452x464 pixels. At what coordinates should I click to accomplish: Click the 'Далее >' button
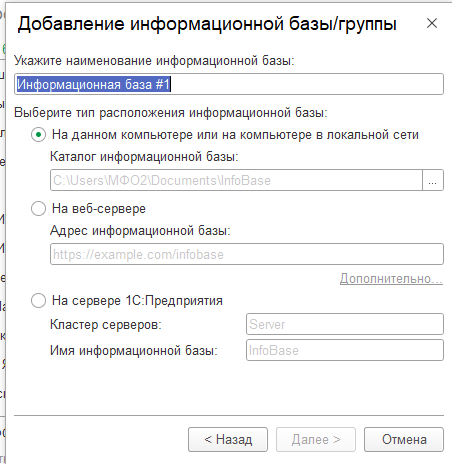click(x=316, y=440)
